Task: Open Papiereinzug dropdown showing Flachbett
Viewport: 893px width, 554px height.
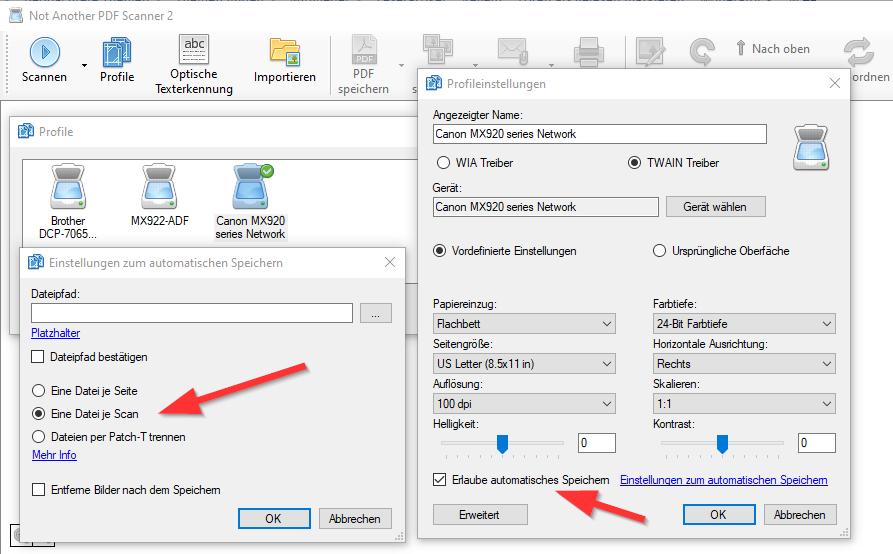Action: [x=524, y=324]
